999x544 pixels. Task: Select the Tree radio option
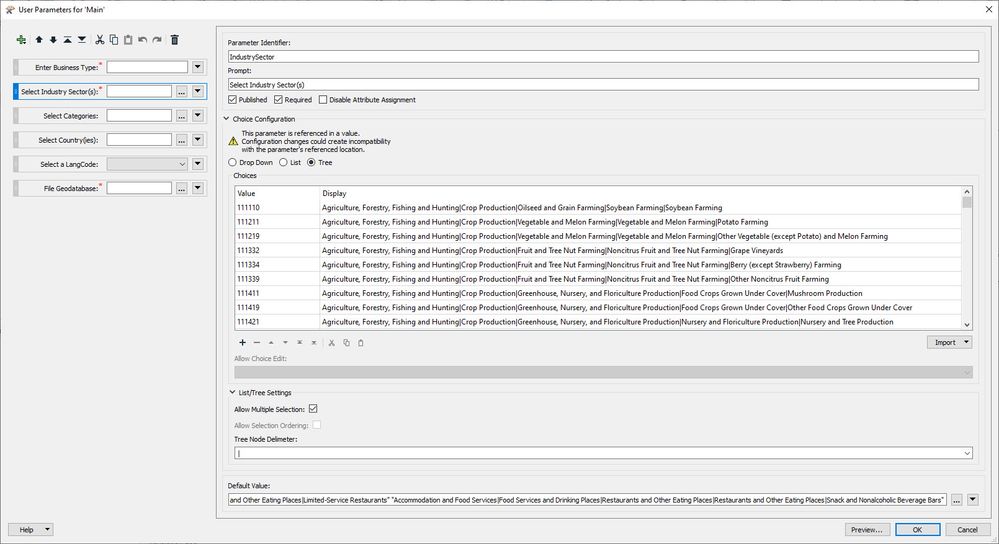click(312, 162)
